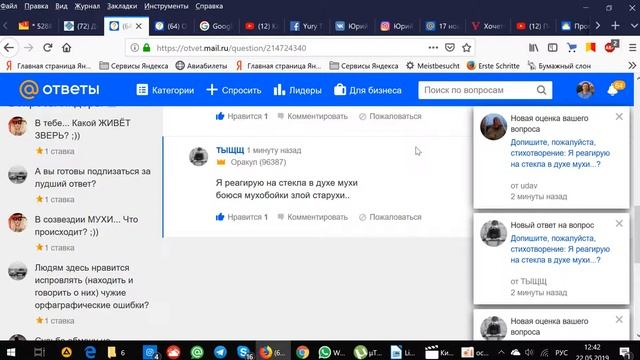640x360 pixels.
Task: Open the Бумажный слон bookmark
Action: (559, 66)
